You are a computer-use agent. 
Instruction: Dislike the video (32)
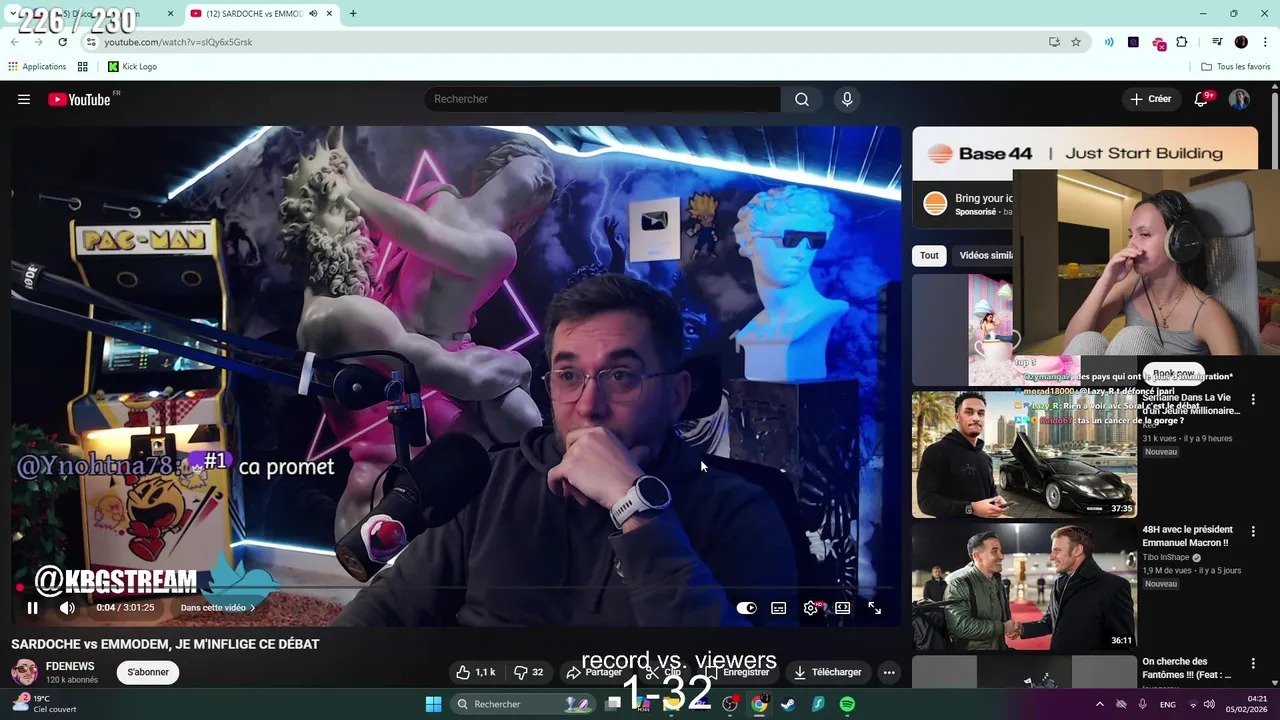click(x=528, y=672)
